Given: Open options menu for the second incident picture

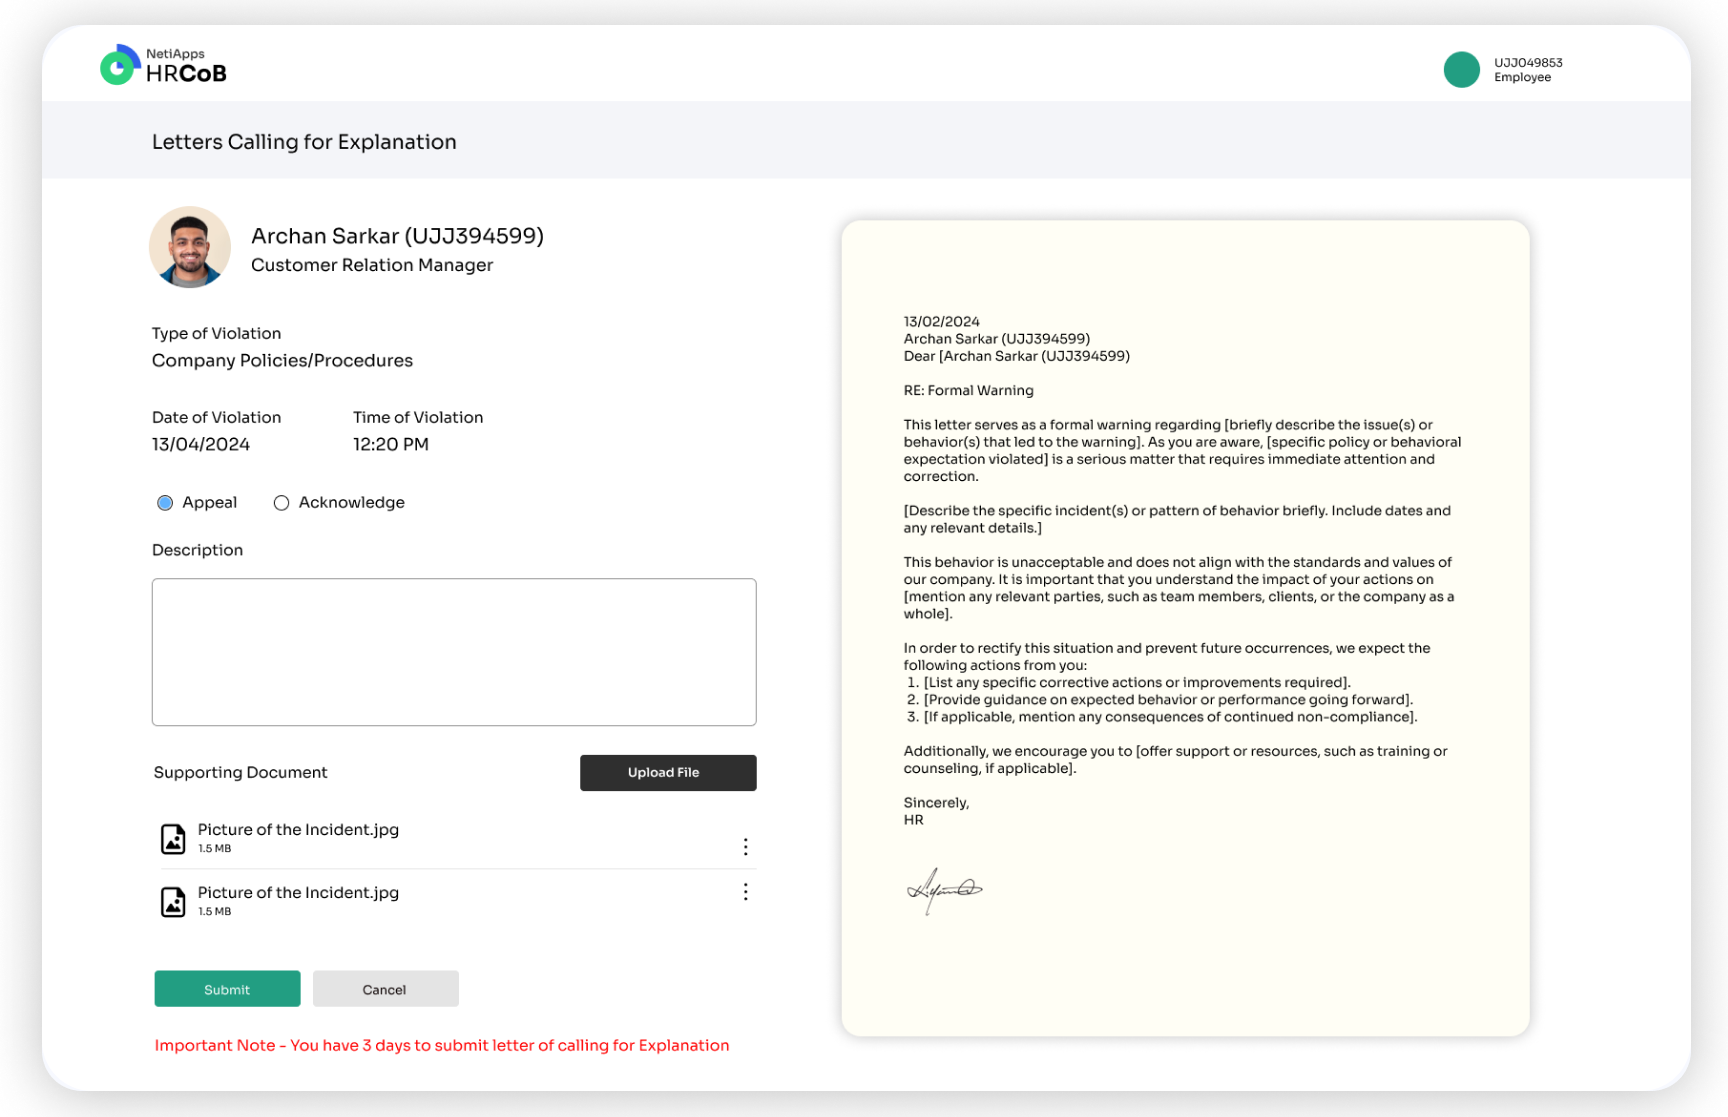Looking at the screenshot, I should (745, 891).
